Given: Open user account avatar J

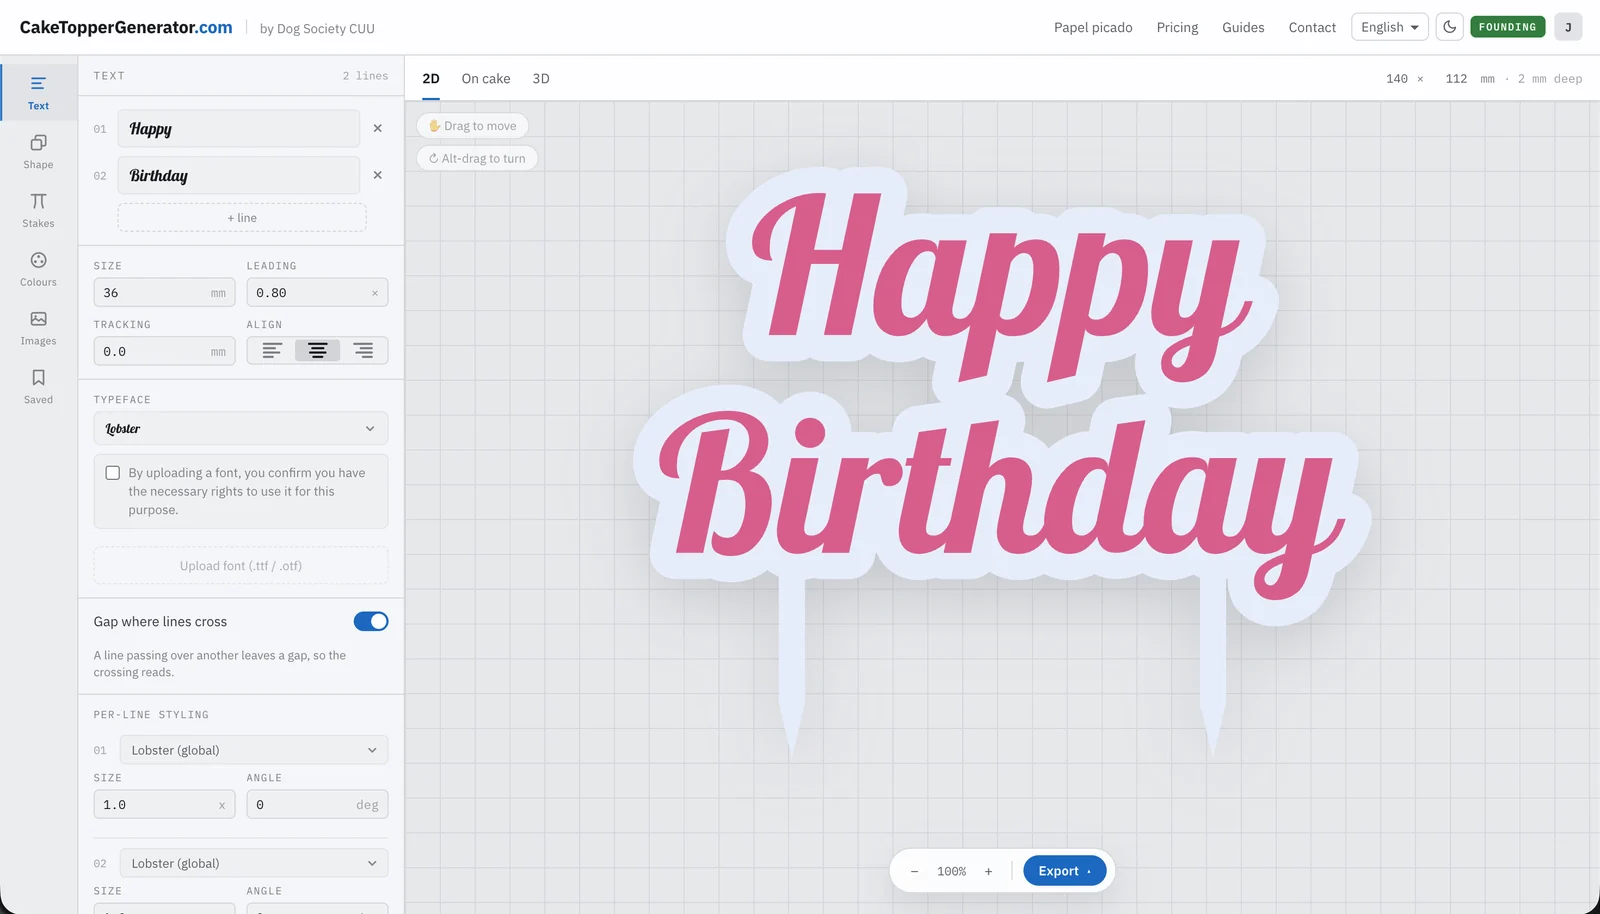Looking at the screenshot, I should click(1568, 27).
